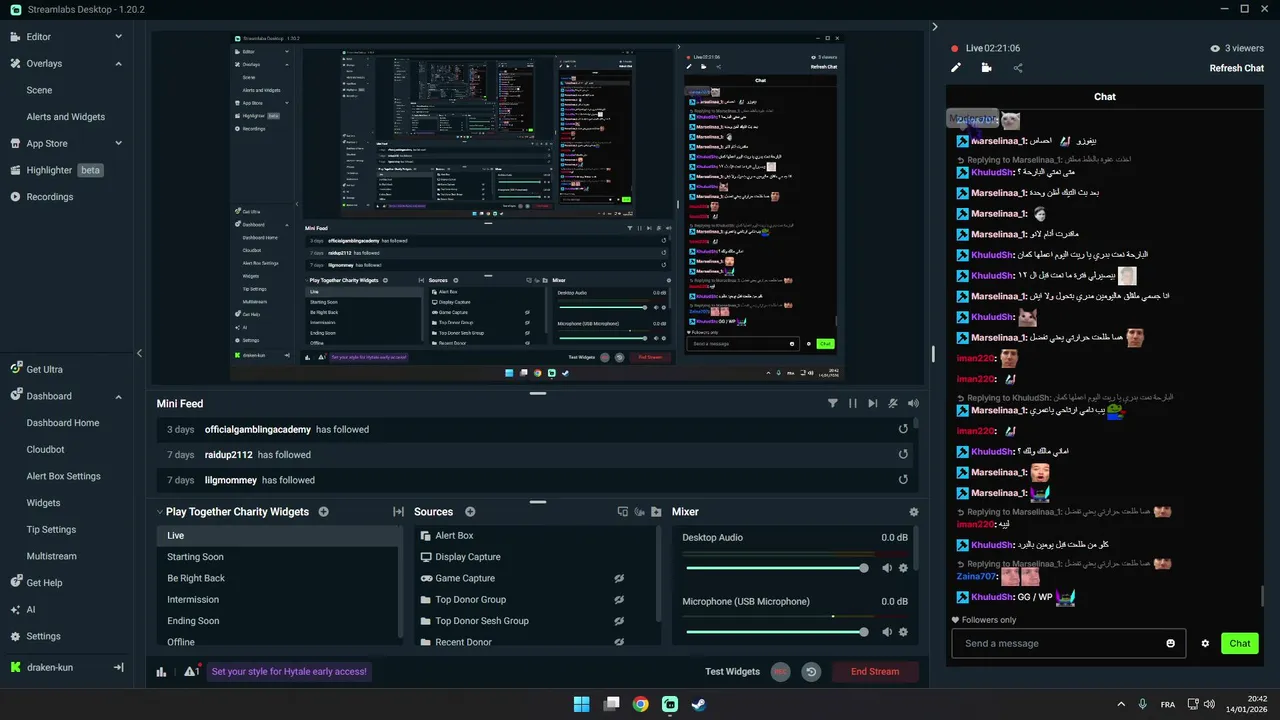The height and width of the screenshot is (720, 1280).
Task: Show the Top Donor Group source
Action: tap(619, 600)
